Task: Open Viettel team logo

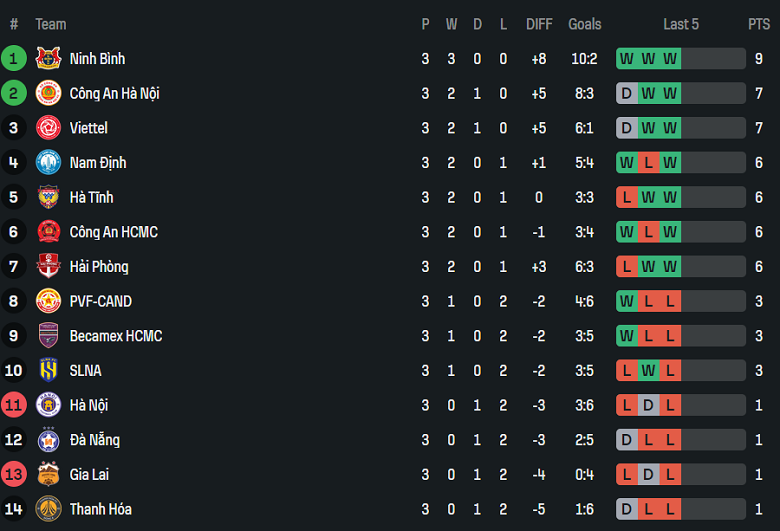Action: (x=48, y=128)
